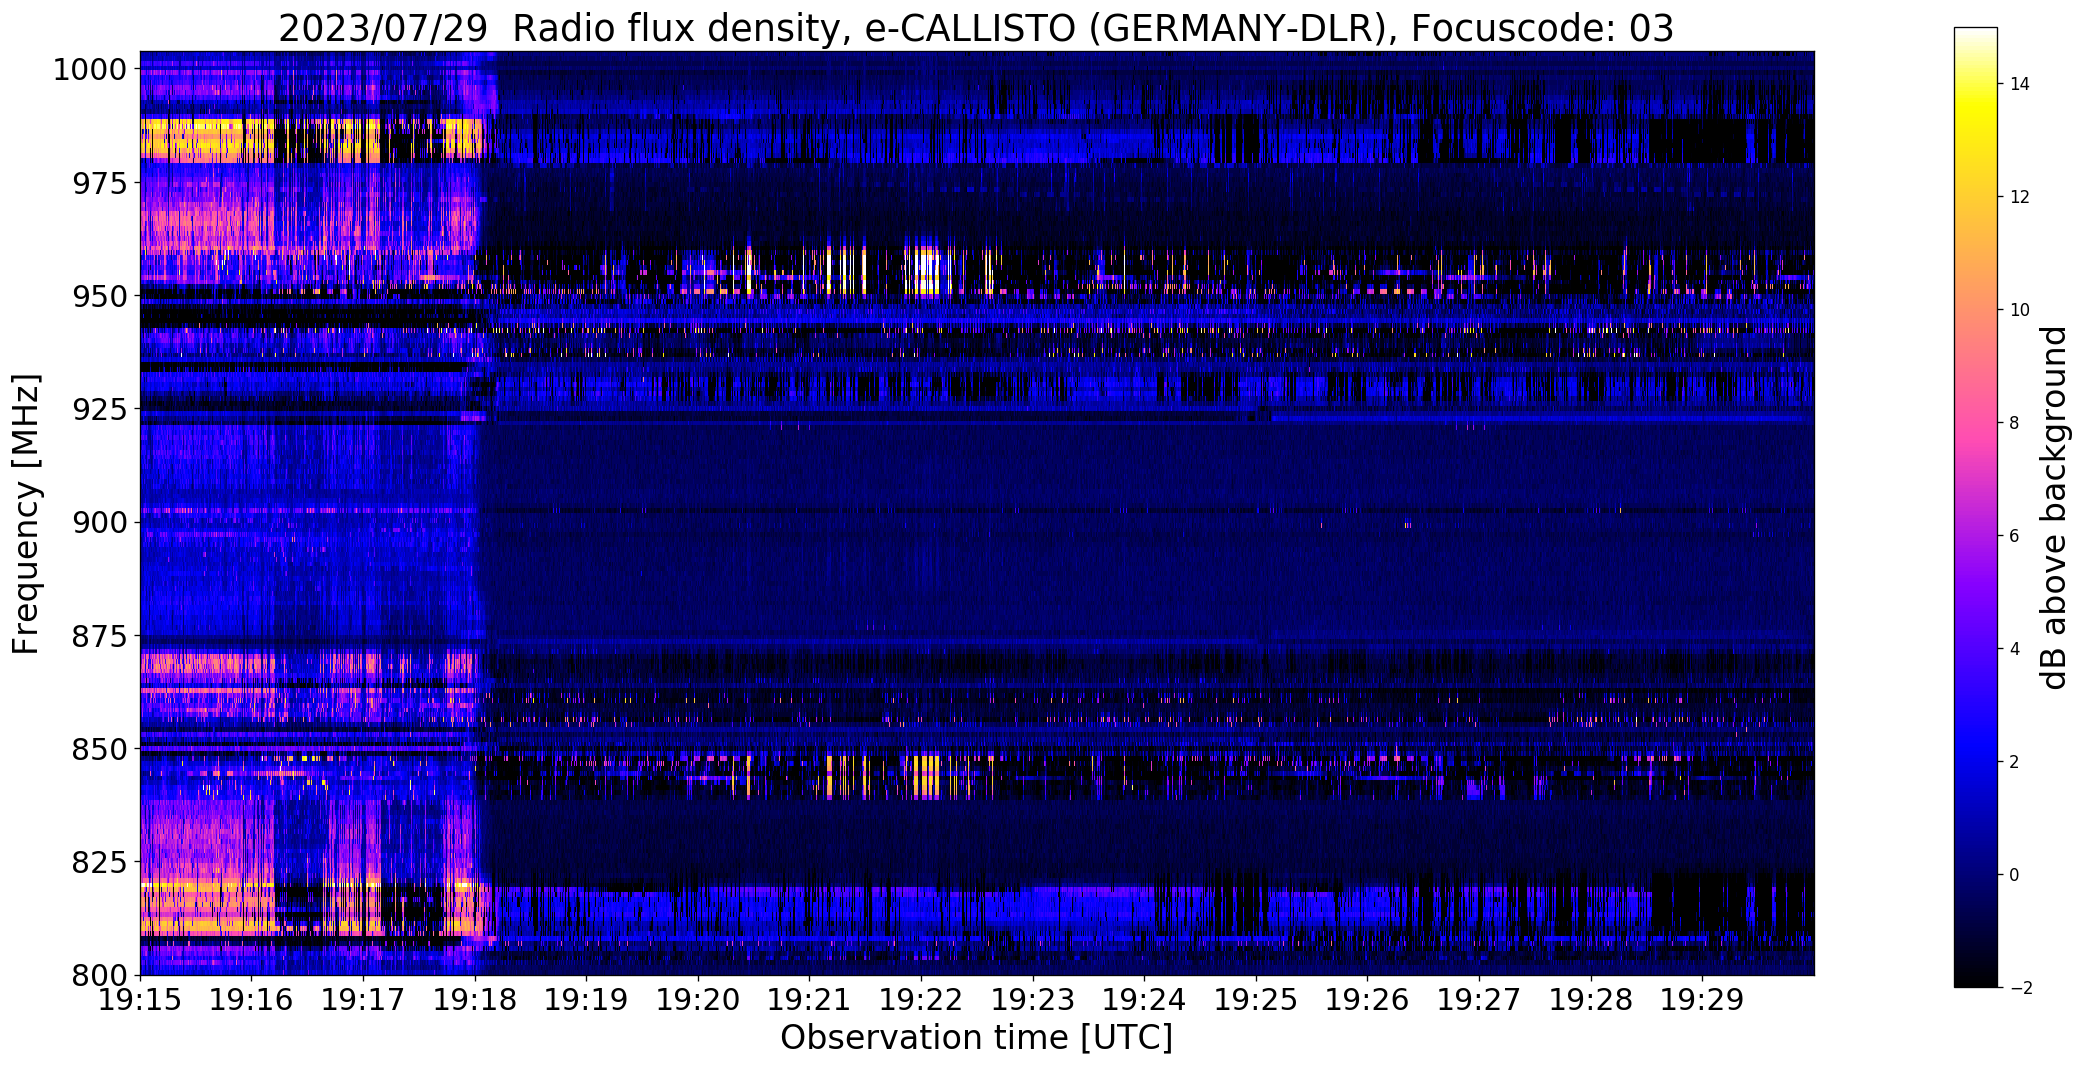This screenshot has width=2085, height=1067.
Task: Click the colorbar 14 dB tick label
Action: tap(2020, 84)
